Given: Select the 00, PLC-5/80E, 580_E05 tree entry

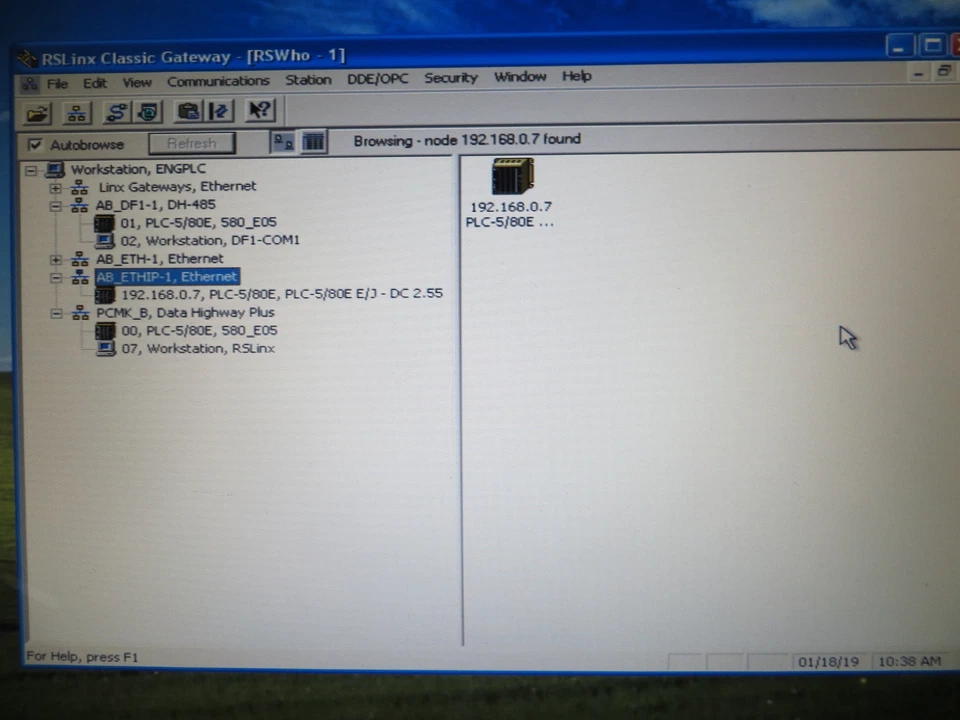Looking at the screenshot, I should pyautogui.click(x=199, y=330).
